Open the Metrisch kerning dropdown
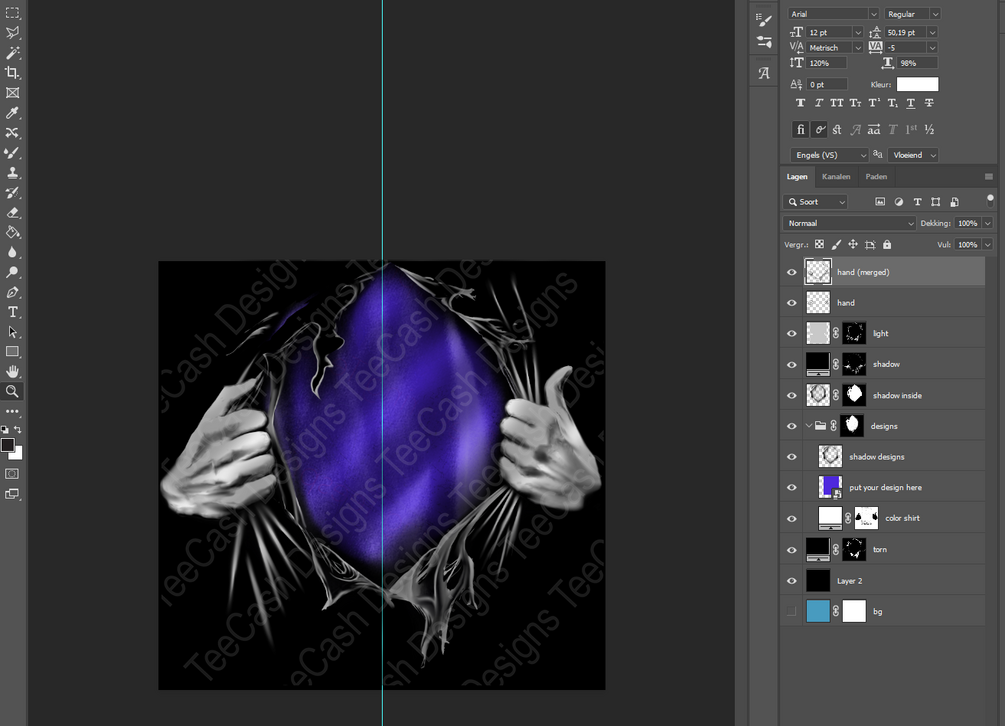 click(858, 47)
